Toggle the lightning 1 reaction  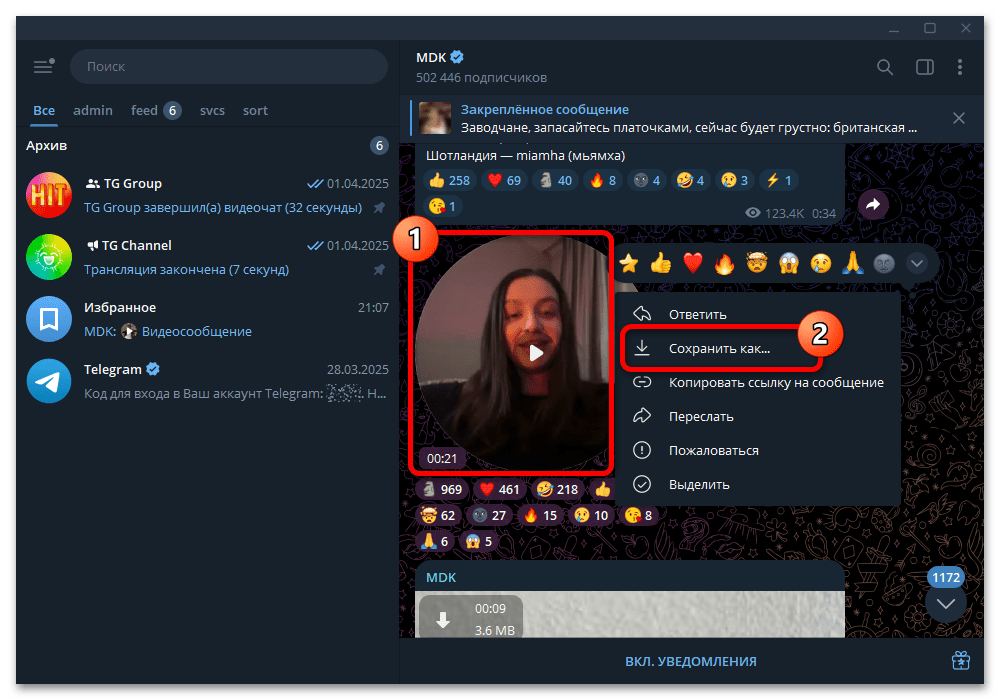tap(779, 180)
